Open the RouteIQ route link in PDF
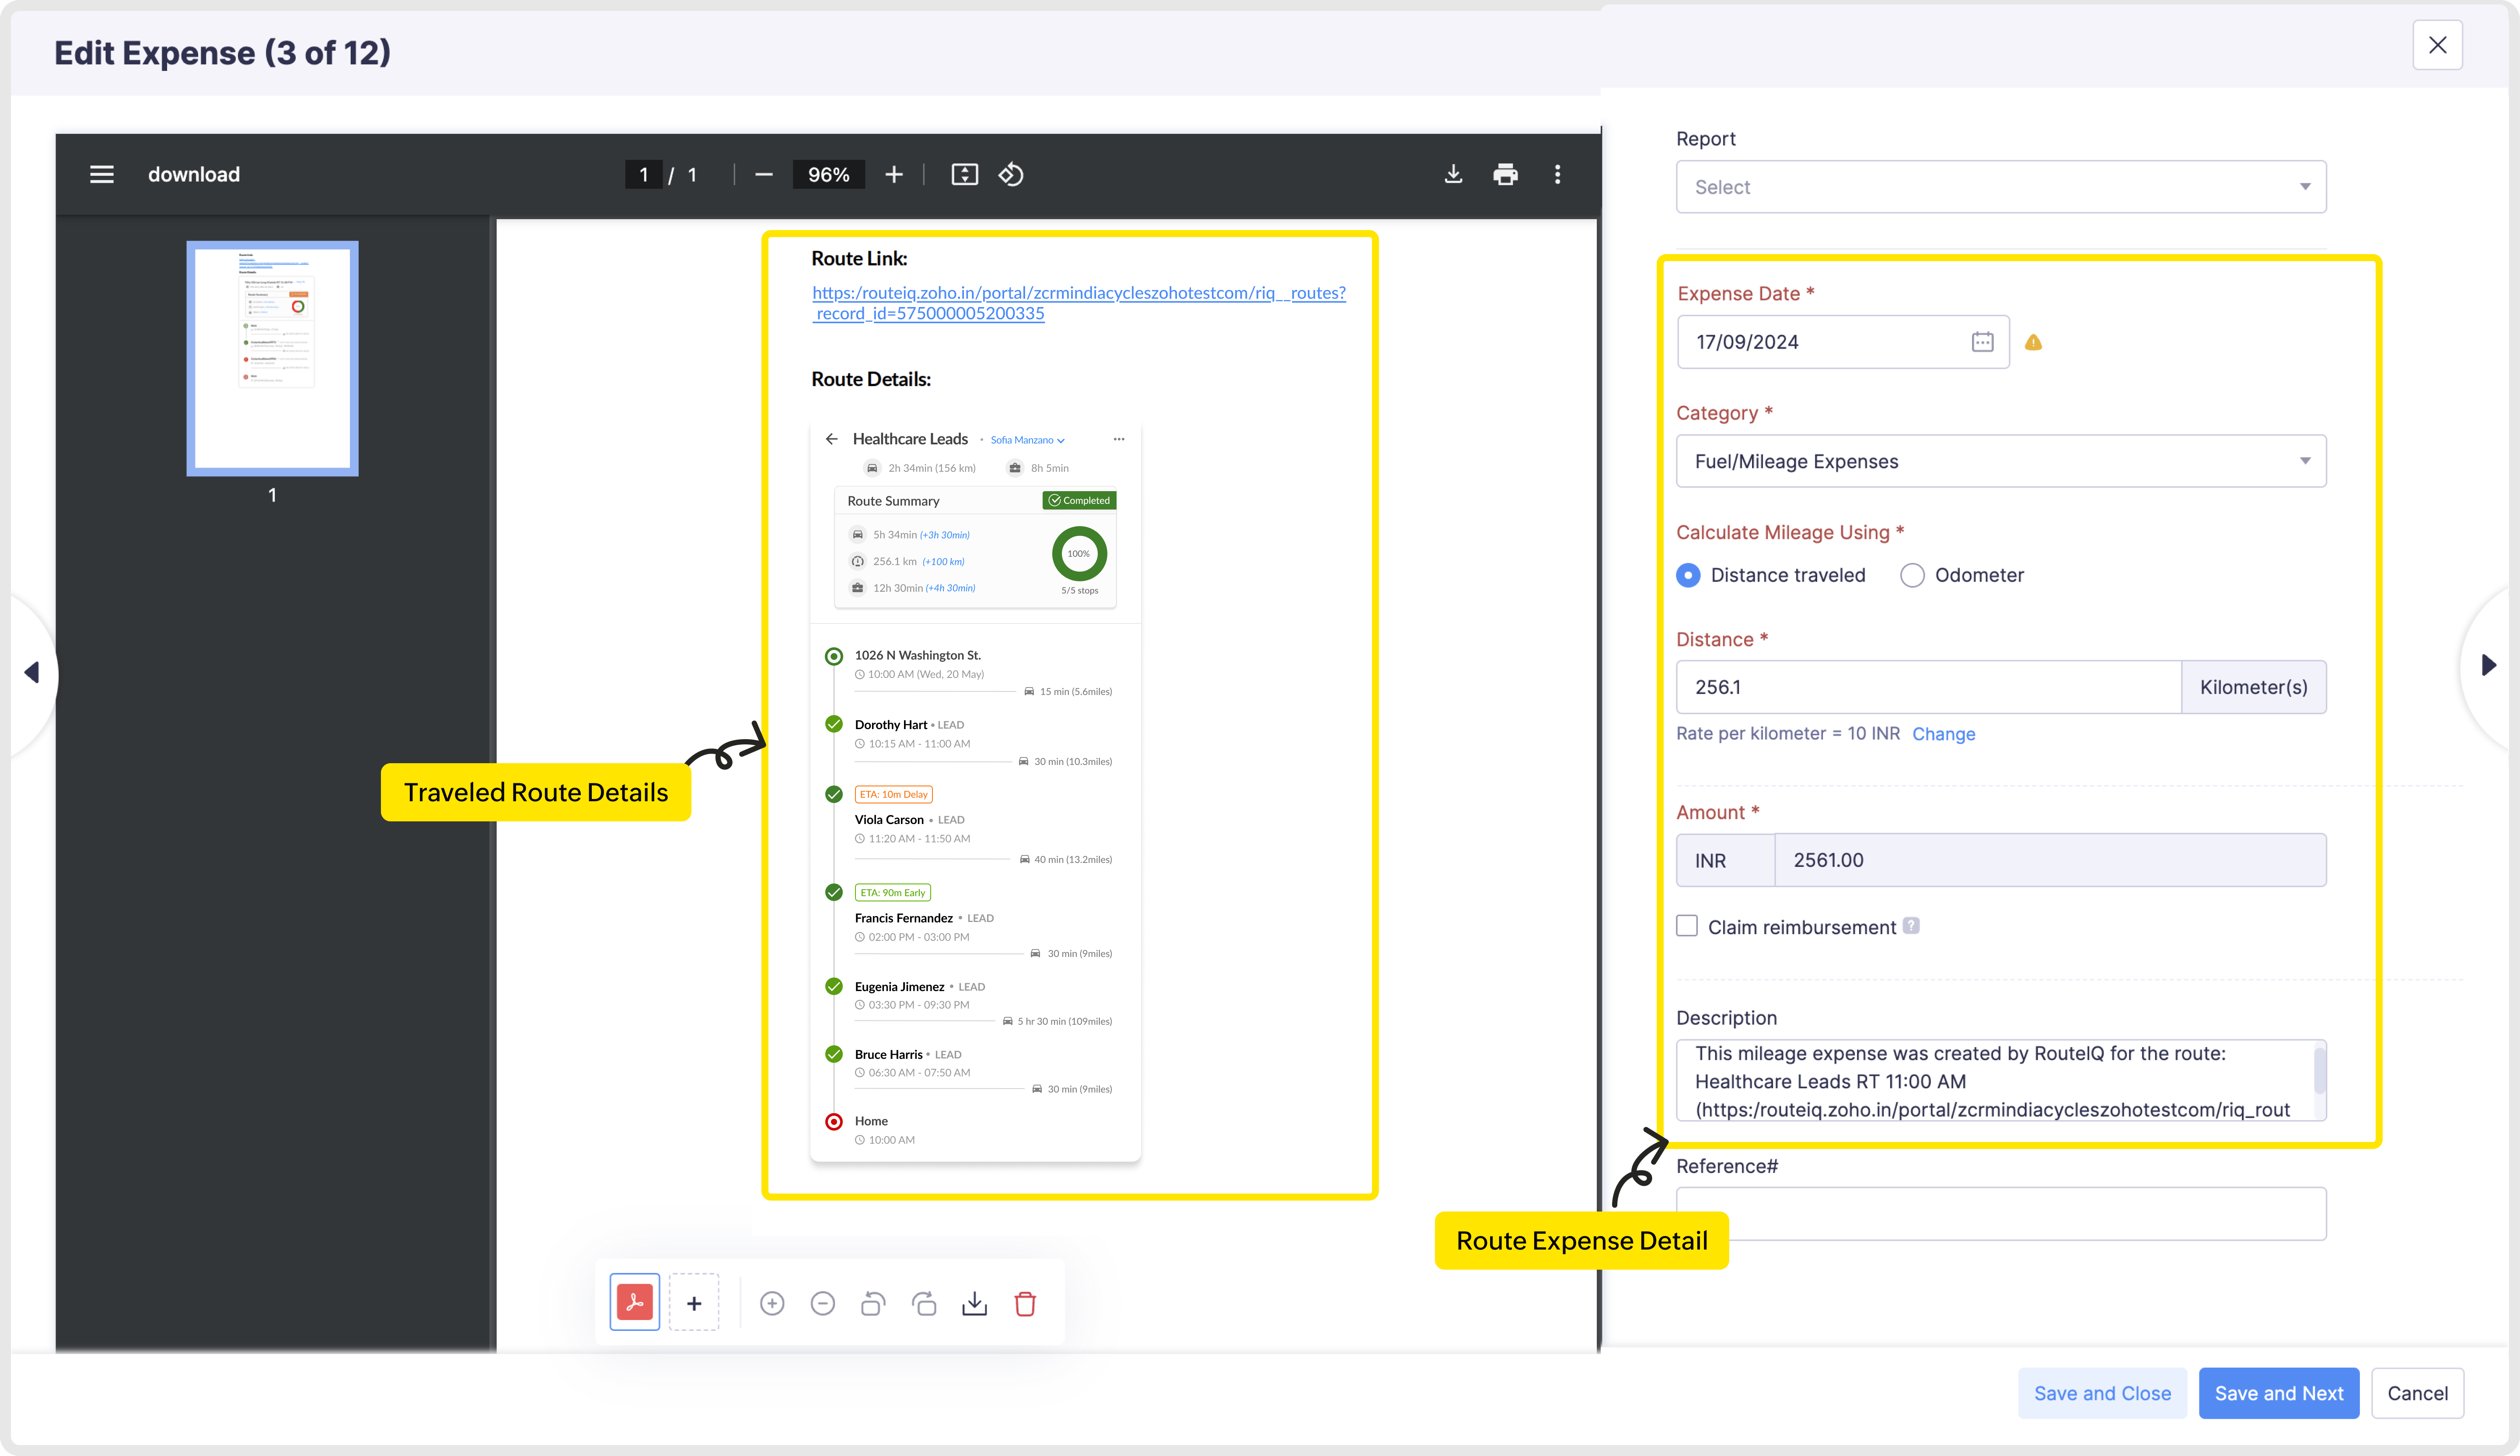 tap(1078, 303)
